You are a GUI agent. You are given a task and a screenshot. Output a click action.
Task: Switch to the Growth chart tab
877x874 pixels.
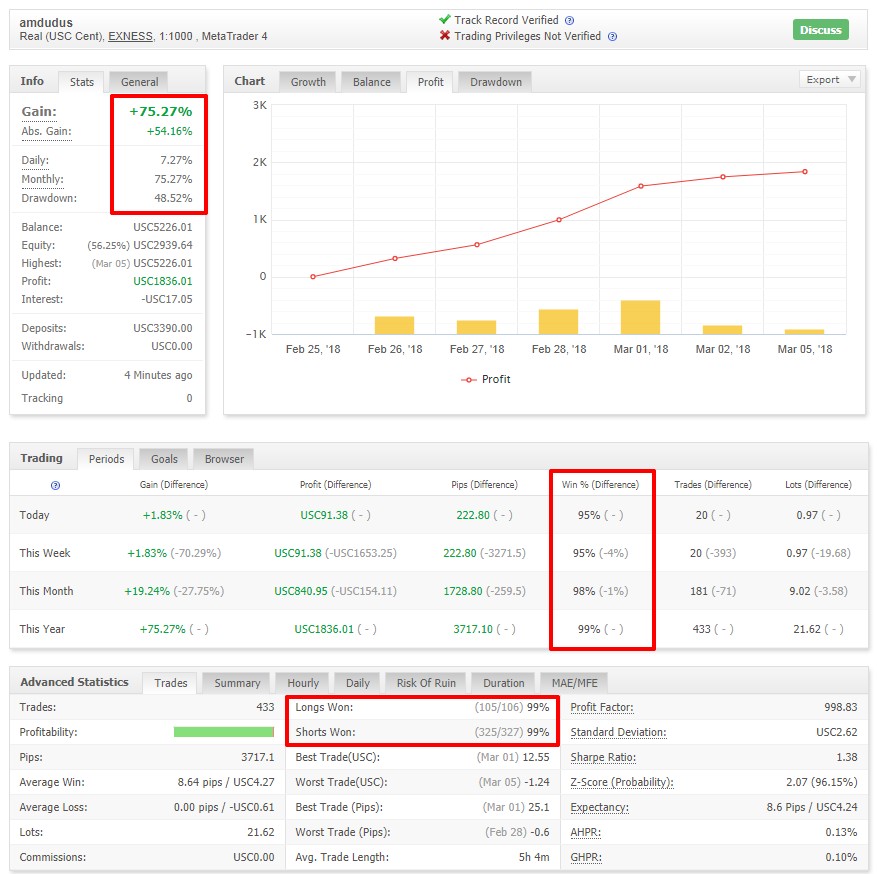pyautogui.click(x=308, y=82)
